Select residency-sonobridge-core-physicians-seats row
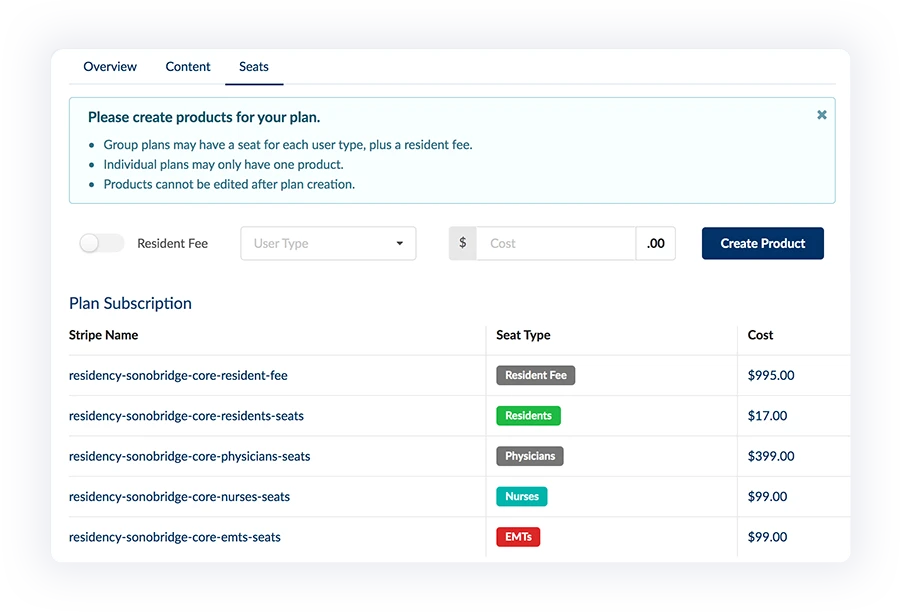902x612 pixels. 189,456
